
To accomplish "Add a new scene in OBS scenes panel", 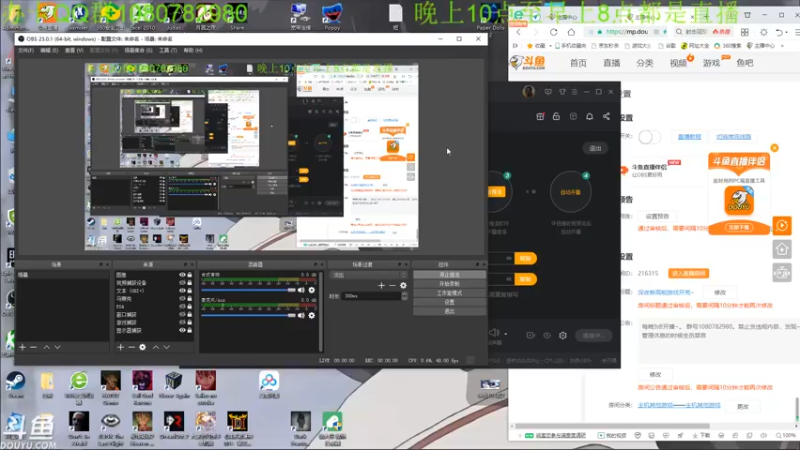I will click(22, 347).
